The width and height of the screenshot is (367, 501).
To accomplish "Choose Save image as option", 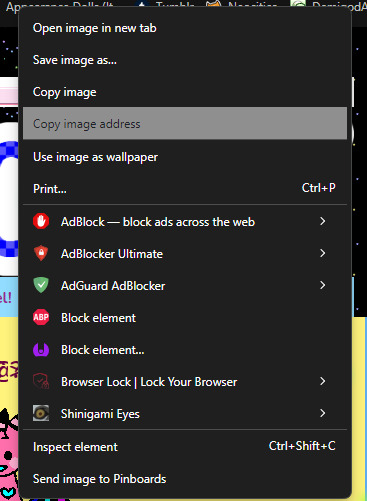I will (x=185, y=60).
